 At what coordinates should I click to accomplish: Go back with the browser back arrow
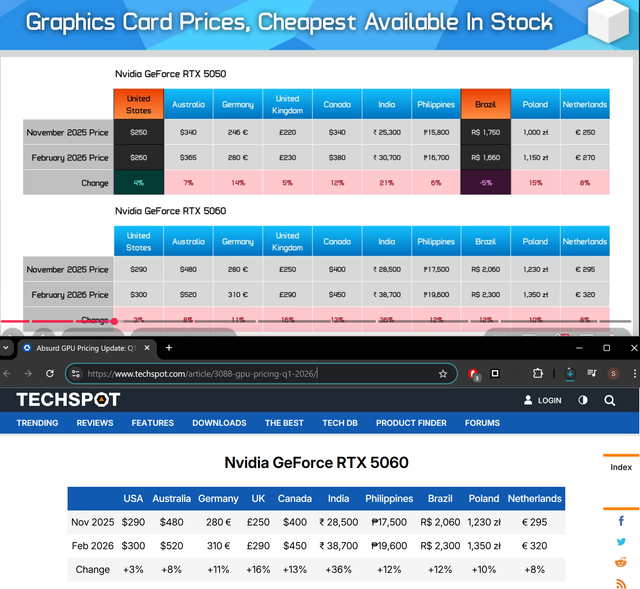click(7, 373)
